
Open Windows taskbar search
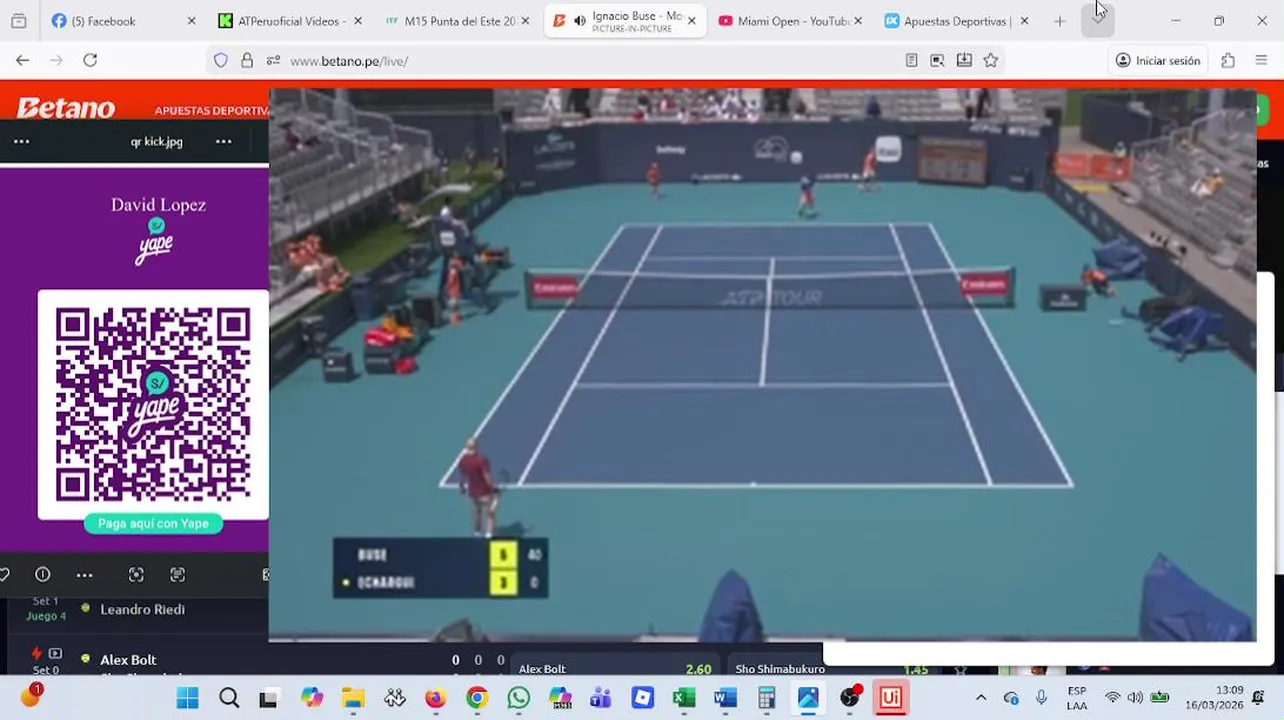click(x=229, y=698)
